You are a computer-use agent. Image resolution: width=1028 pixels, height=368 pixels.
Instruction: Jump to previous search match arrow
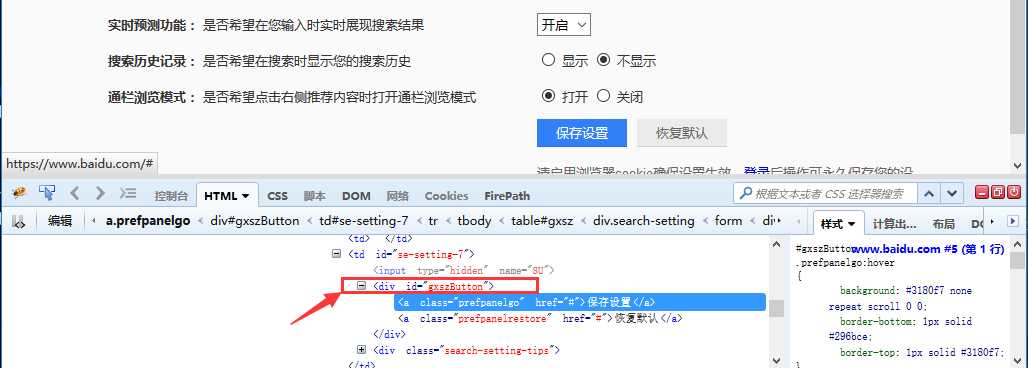click(x=928, y=194)
